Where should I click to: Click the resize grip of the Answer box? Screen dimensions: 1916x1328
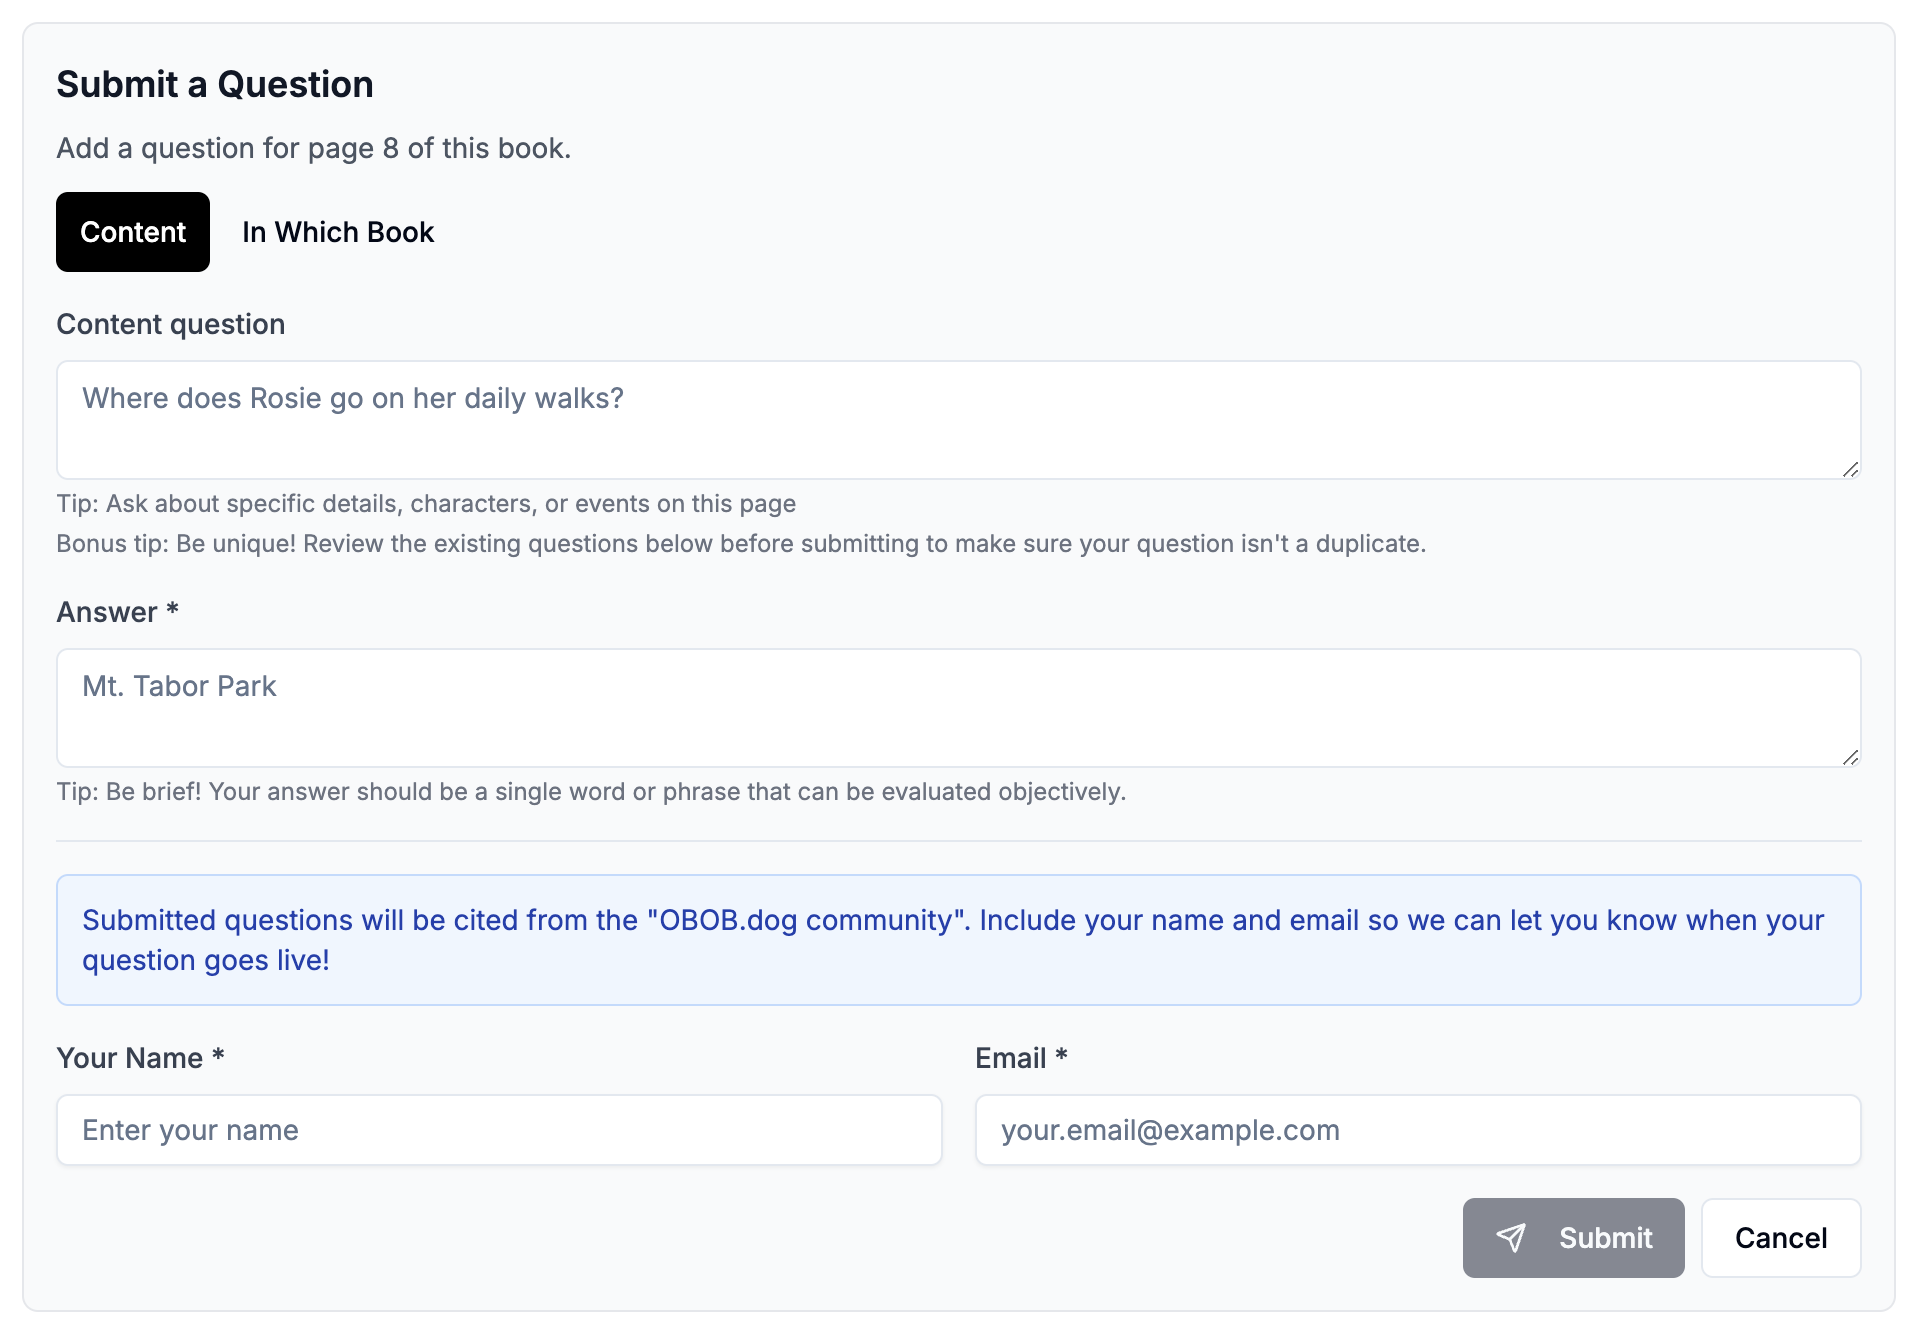[x=1850, y=758]
